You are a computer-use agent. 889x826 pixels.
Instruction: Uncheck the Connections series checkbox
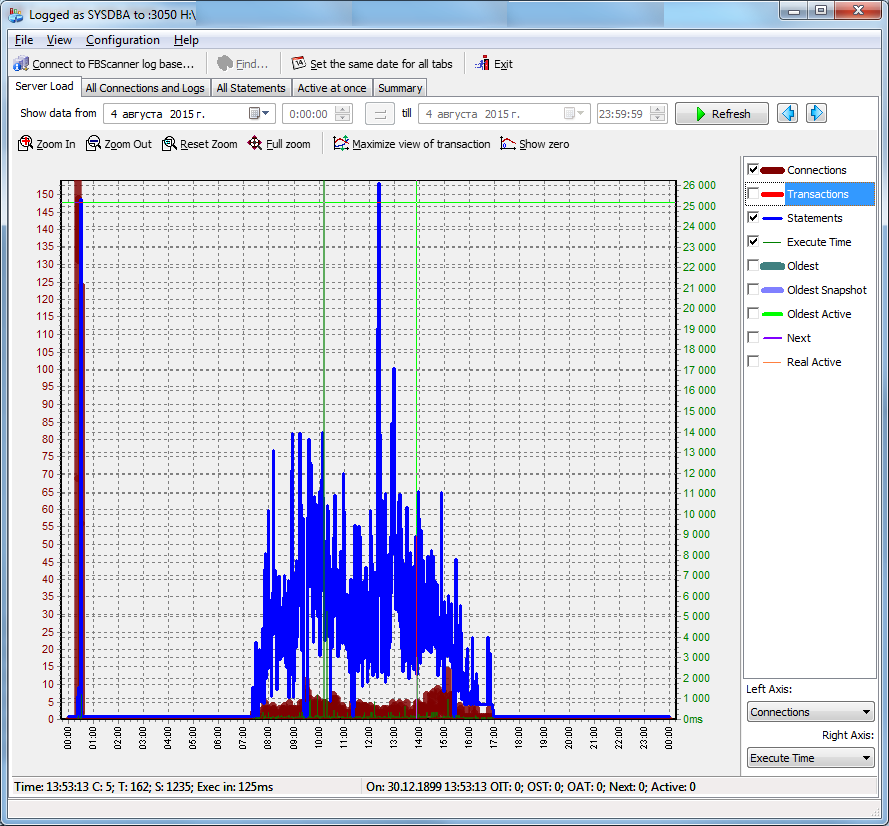coord(753,170)
